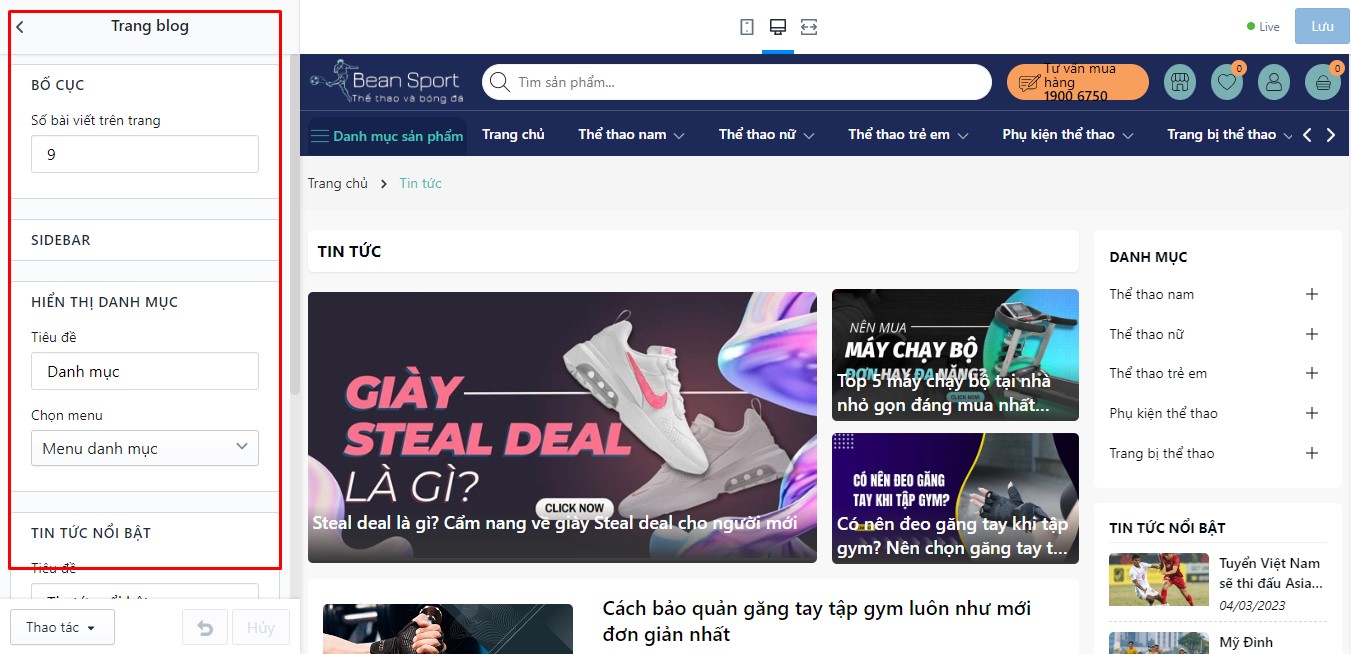This screenshot has width=1351, height=654.
Task: Click the settings panel scrollbar
Action: coord(294,225)
